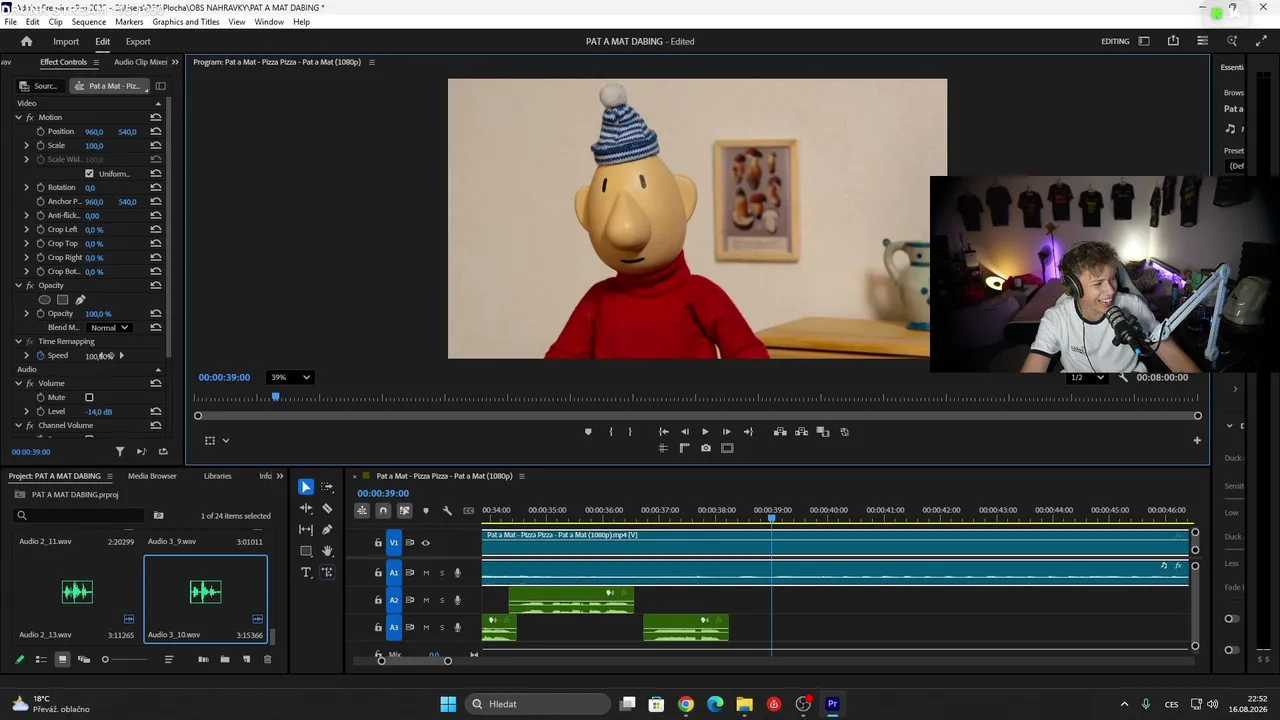Click the filter funnel in Effect Controls
Viewport: 1280px width, 720px height.
(120, 452)
